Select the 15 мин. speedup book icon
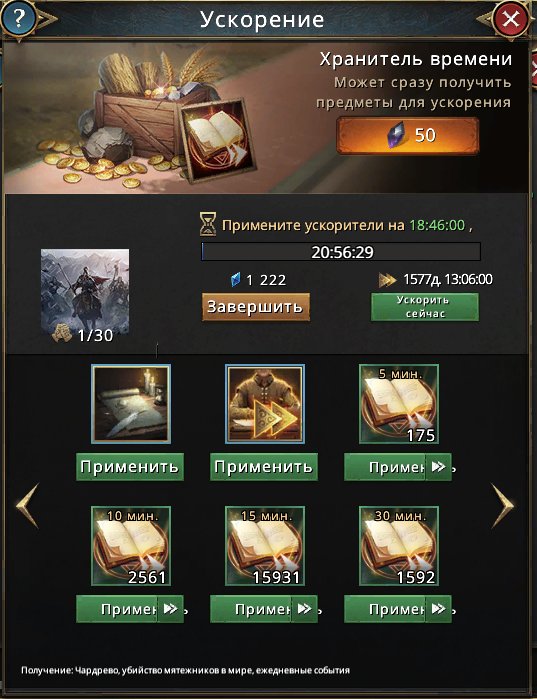The width and height of the screenshot is (537, 699). [265, 546]
